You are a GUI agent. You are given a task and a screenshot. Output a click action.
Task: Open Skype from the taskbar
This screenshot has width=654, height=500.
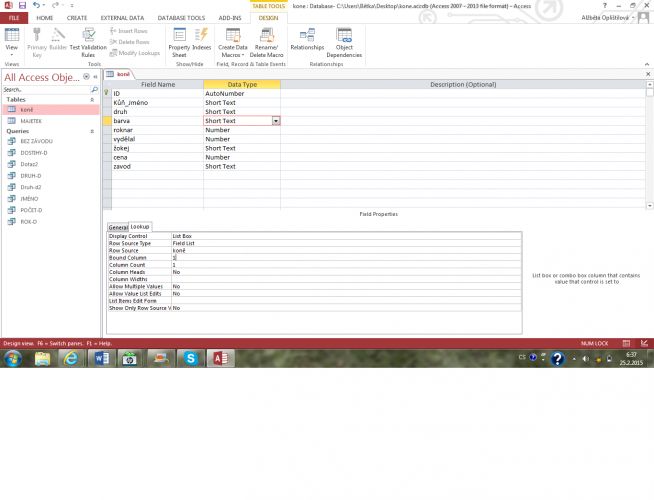[x=191, y=358]
